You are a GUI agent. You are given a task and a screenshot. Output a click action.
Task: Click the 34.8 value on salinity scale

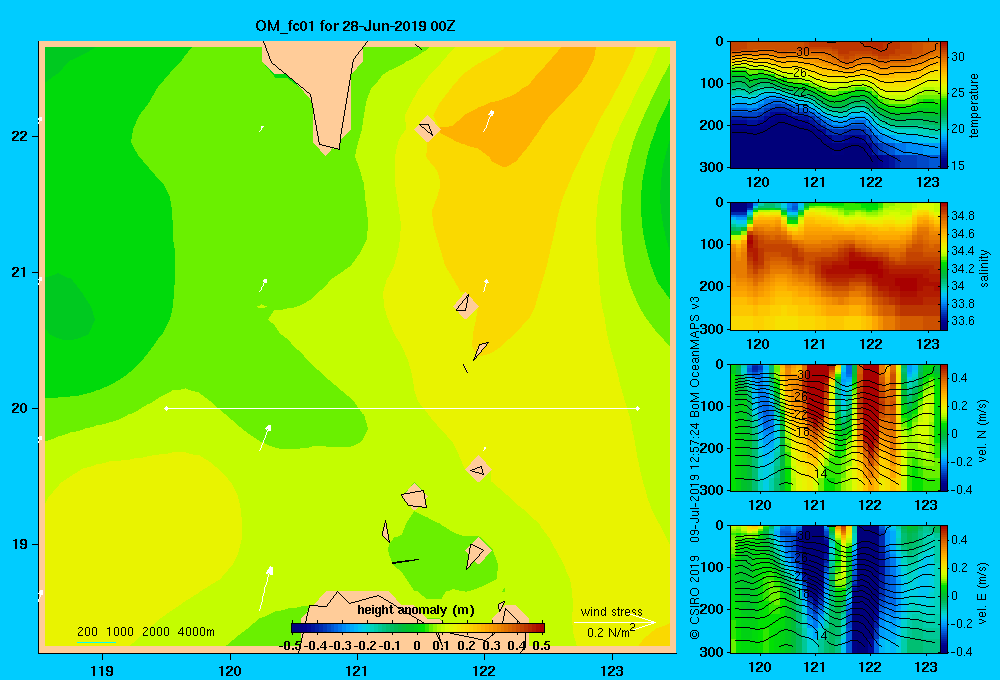tap(963, 216)
